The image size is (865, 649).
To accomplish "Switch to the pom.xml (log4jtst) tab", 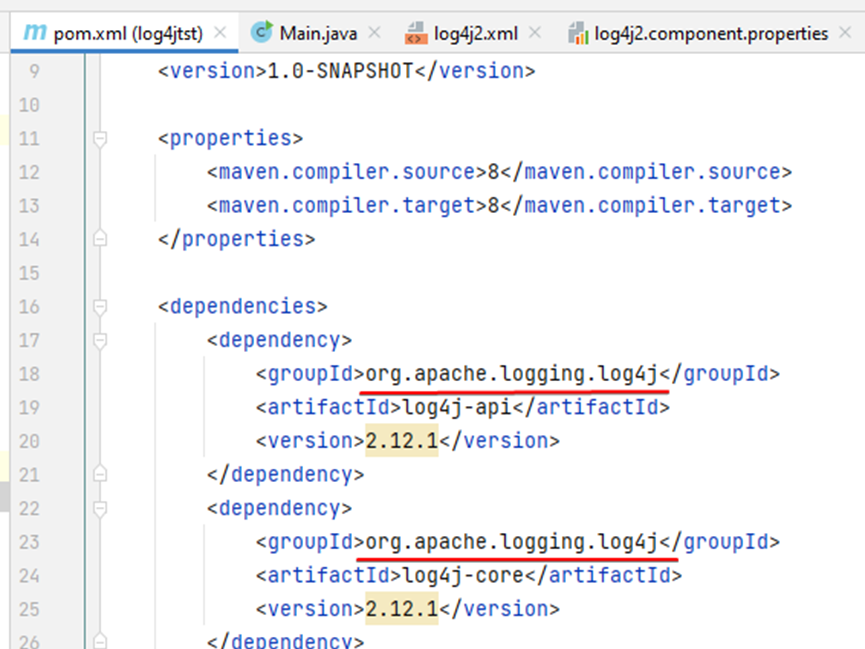I will [125, 33].
